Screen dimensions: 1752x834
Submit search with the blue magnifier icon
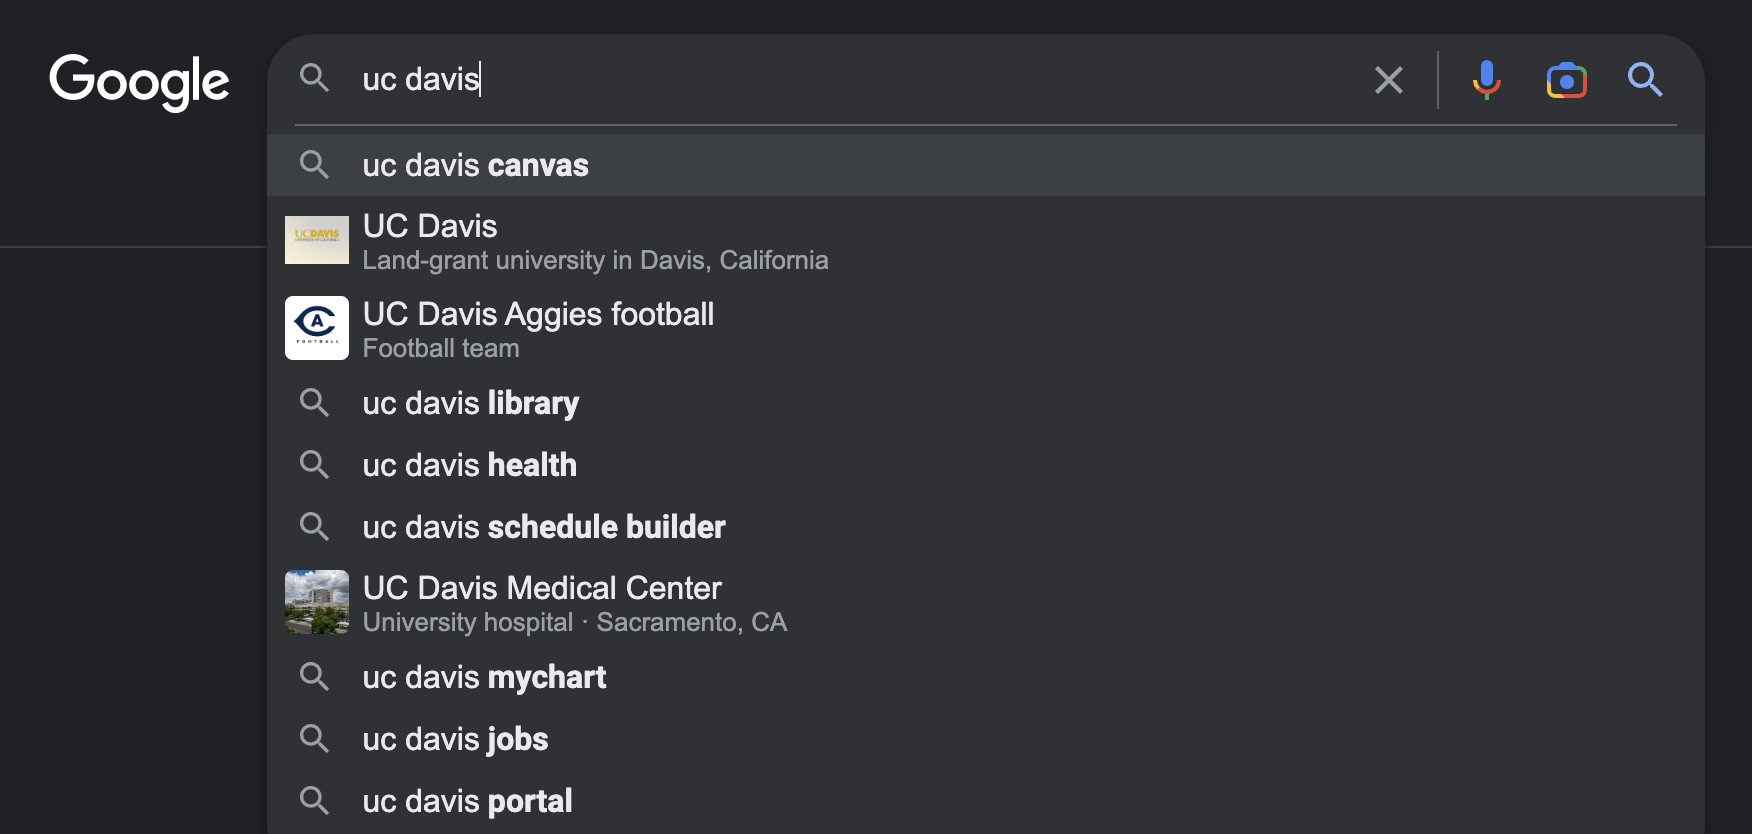tap(1645, 79)
